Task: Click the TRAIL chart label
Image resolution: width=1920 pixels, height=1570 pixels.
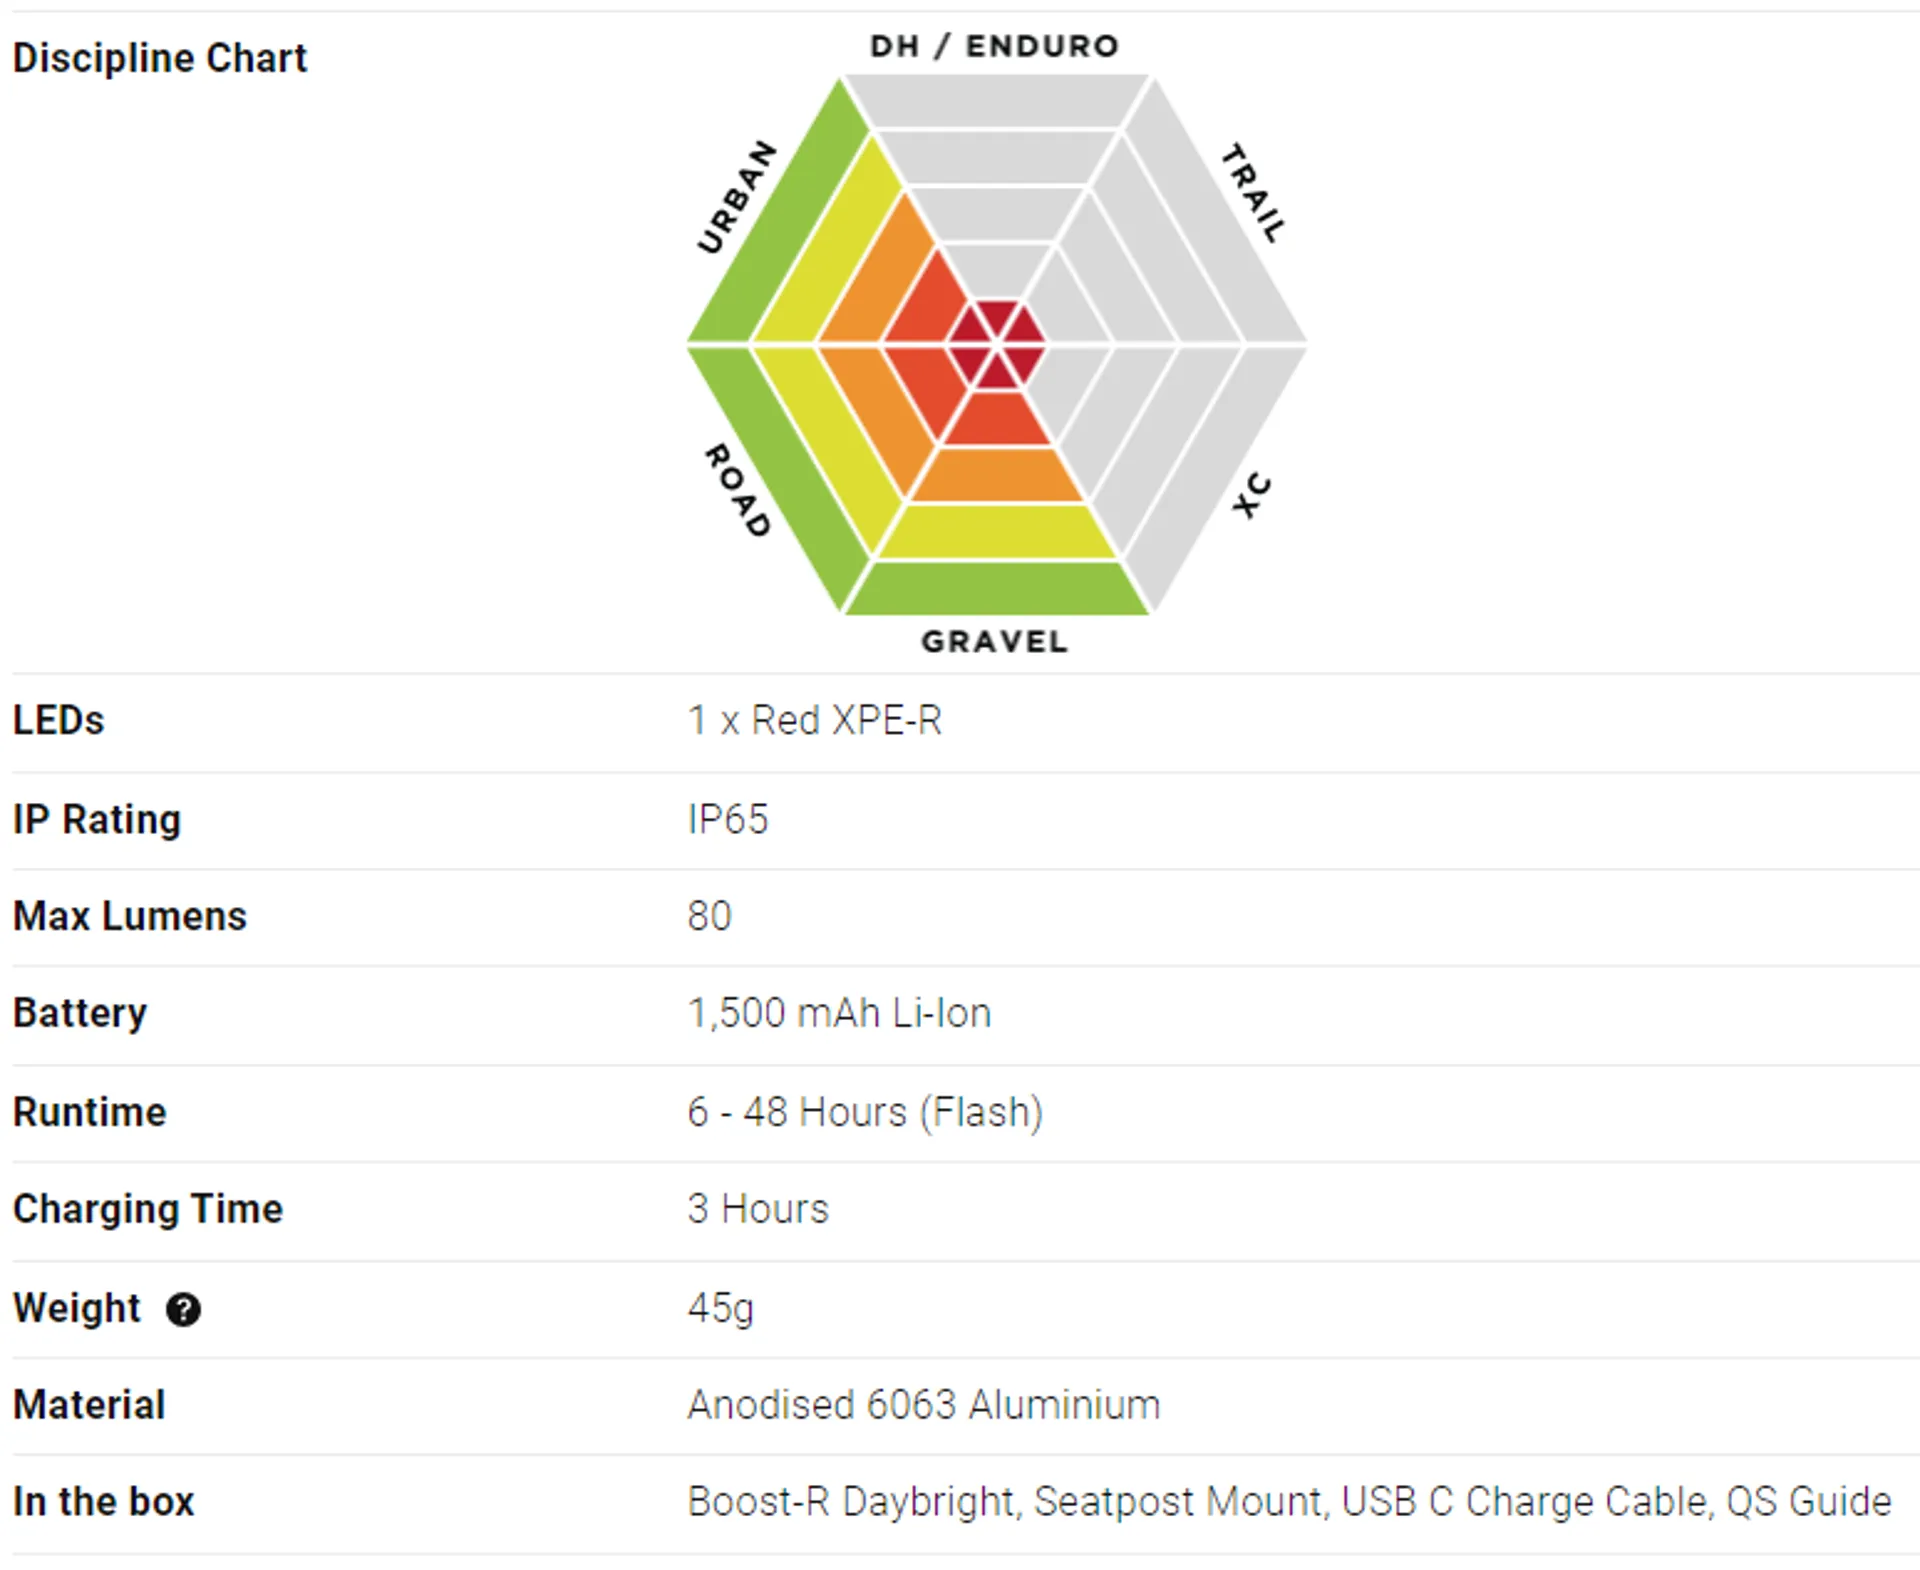Action: tap(1253, 193)
